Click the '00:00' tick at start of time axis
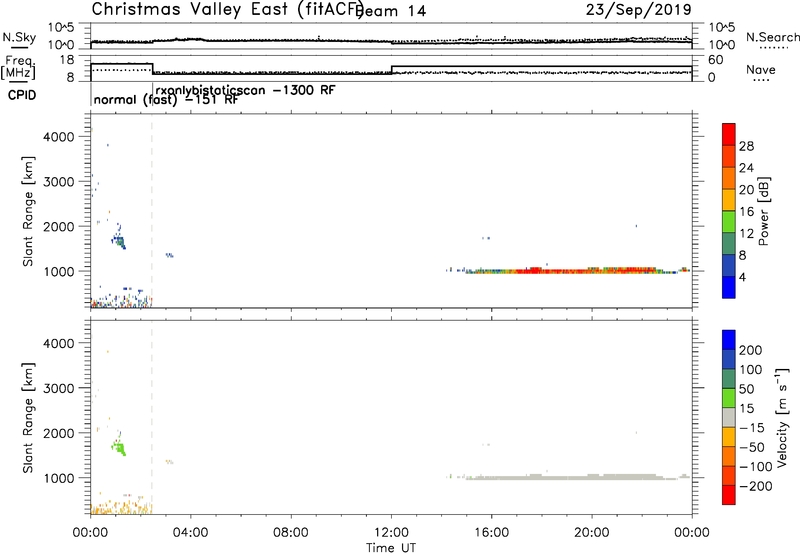Viewport: 800px width, 554px height. click(x=90, y=533)
